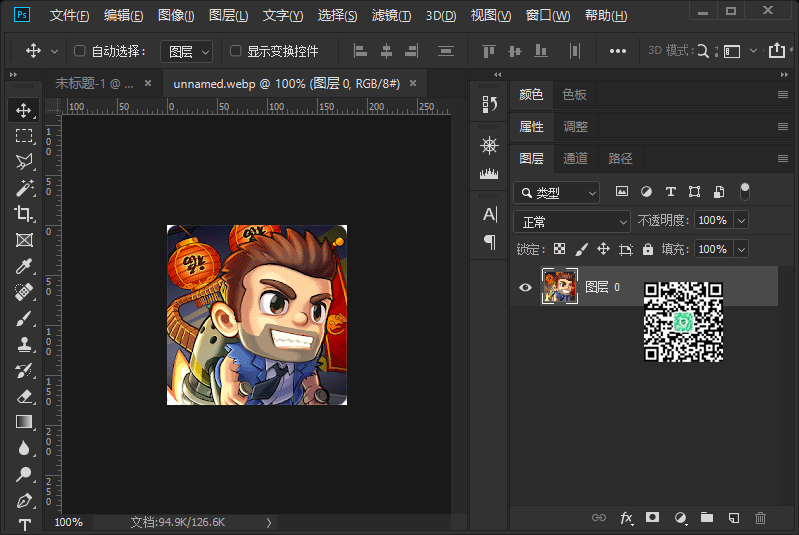Select the Eraser tool
Image resolution: width=799 pixels, height=535 pixels.
24,396
